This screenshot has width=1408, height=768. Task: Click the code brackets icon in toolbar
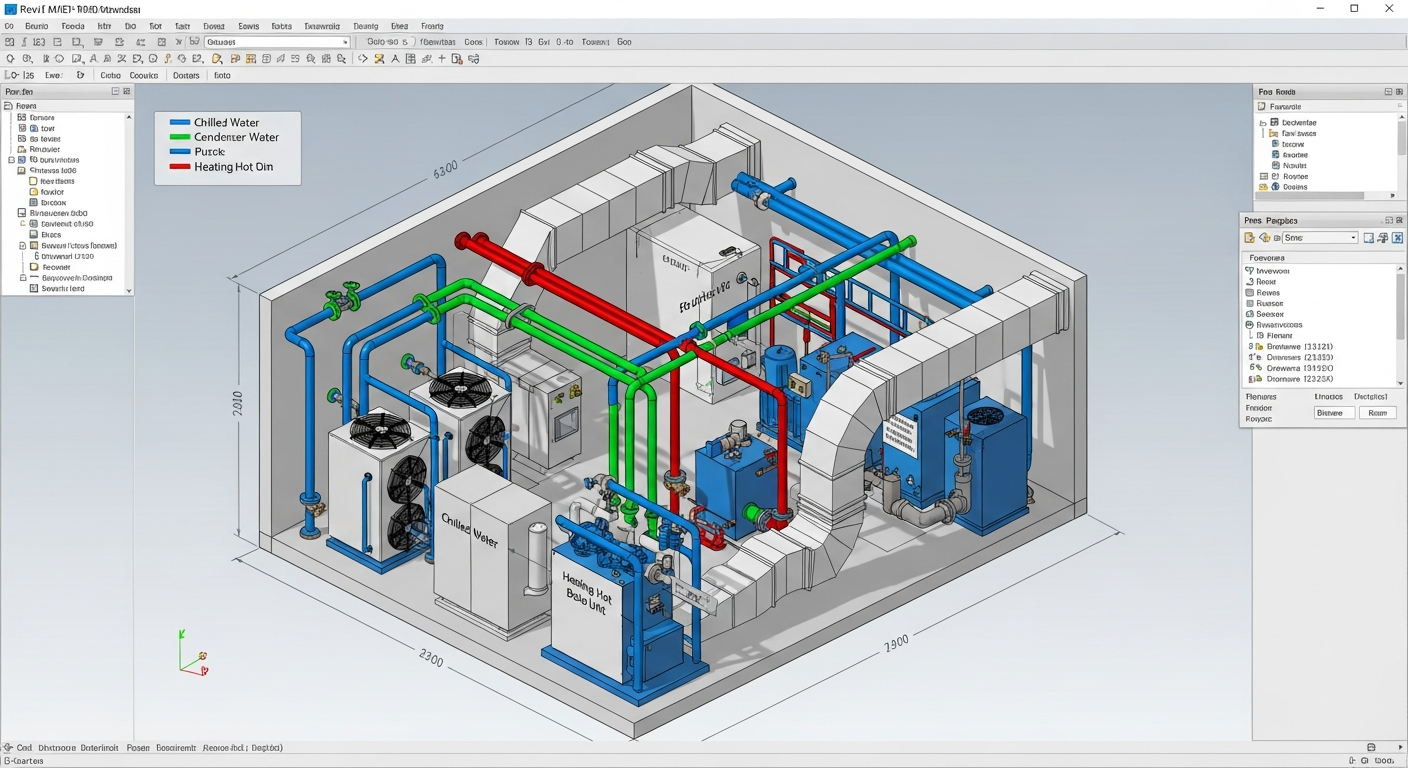coord(364,59)
